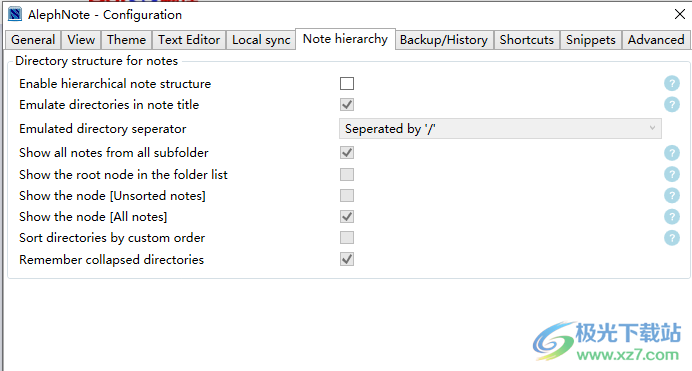Open the Emulated directory seperator dropdown
The width and height of the screenshot is (692, 371).
(500, 128)
